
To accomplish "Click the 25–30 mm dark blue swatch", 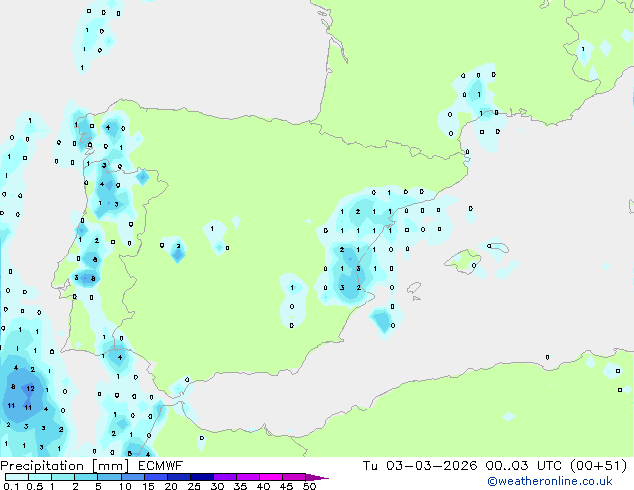I will point(202,477).
